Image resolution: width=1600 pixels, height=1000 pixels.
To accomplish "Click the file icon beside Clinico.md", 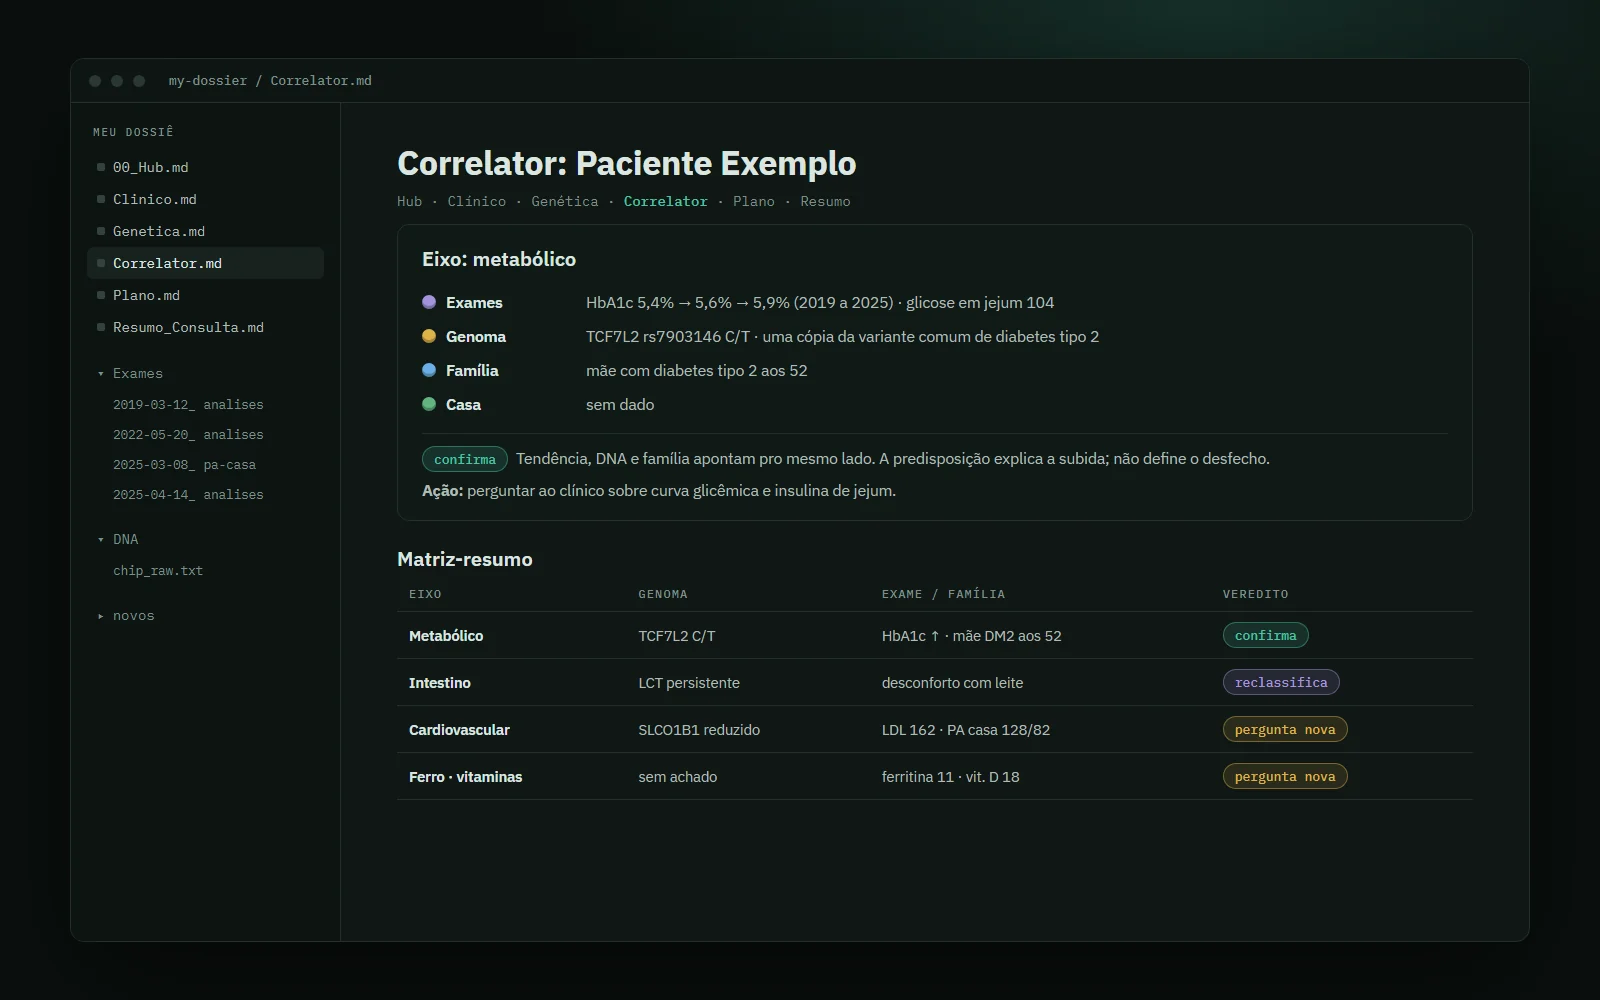I will click(101, 199).
